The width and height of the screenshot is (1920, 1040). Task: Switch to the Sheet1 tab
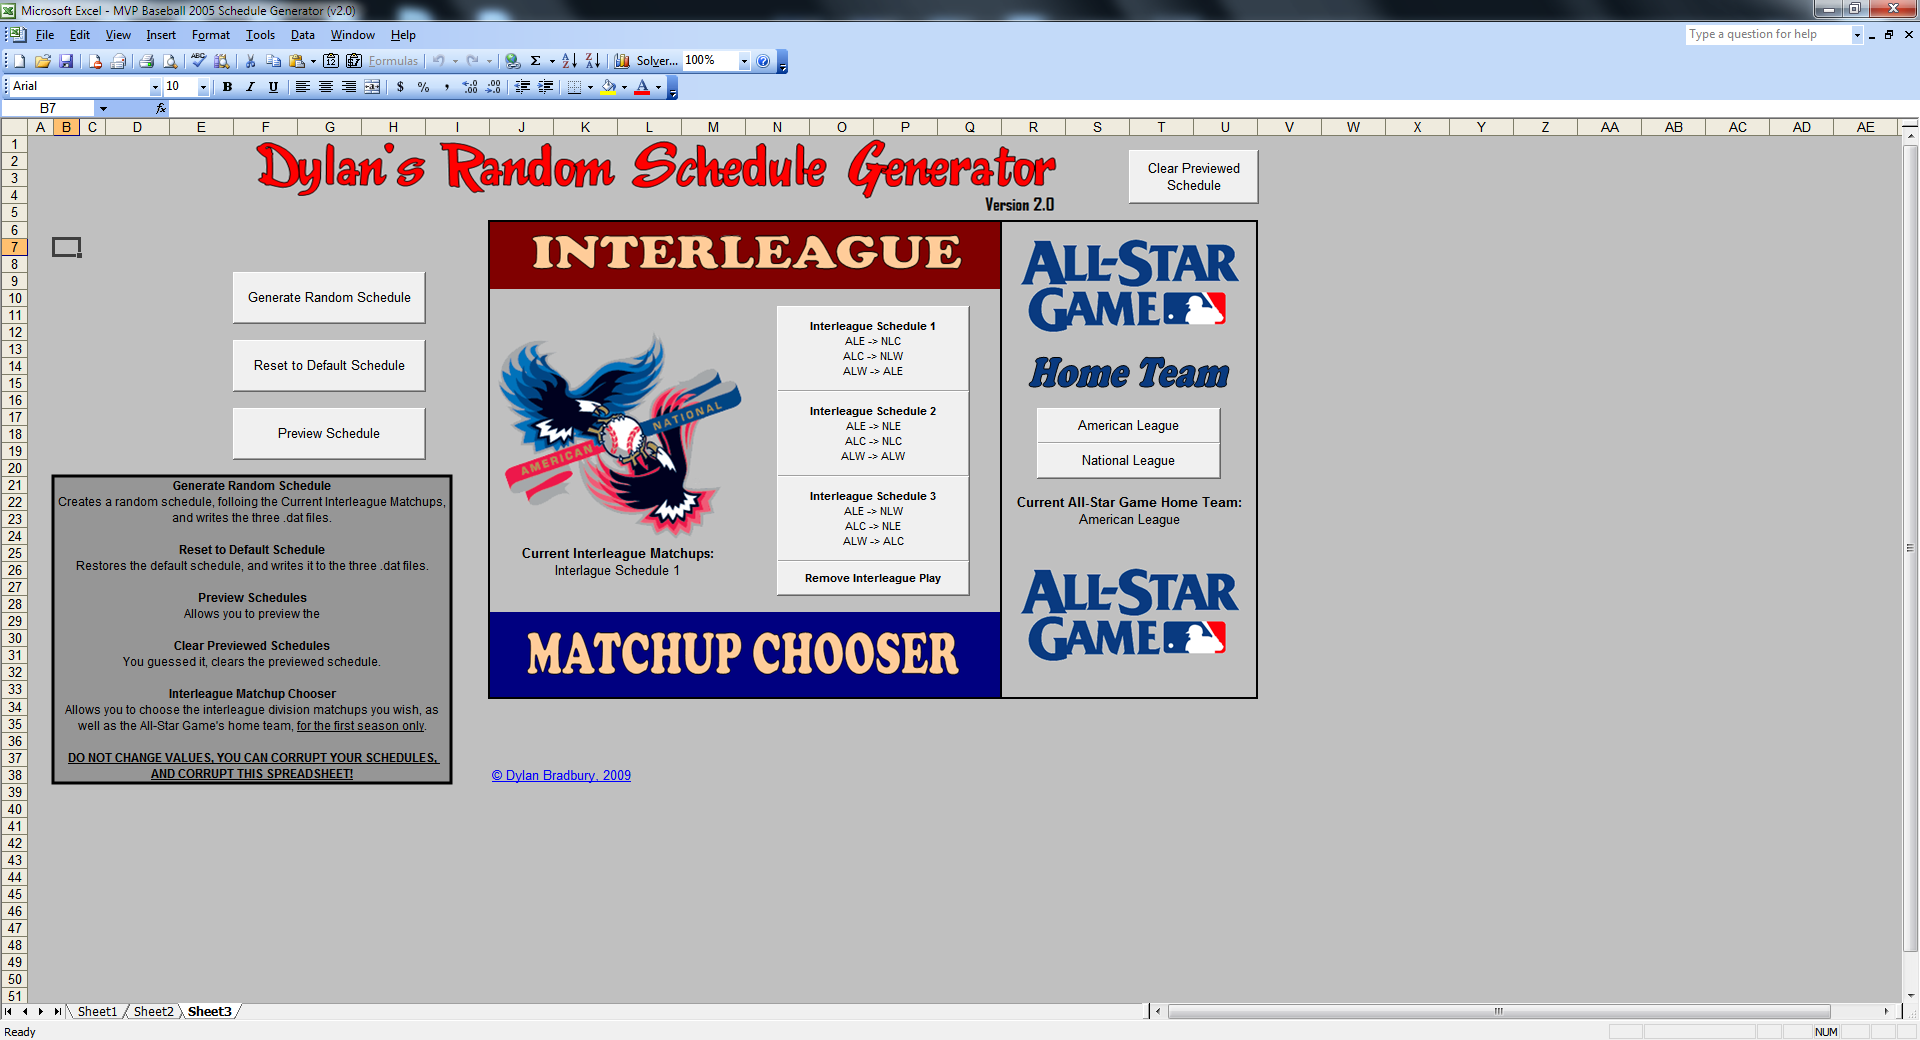[x=97, y=1012]
